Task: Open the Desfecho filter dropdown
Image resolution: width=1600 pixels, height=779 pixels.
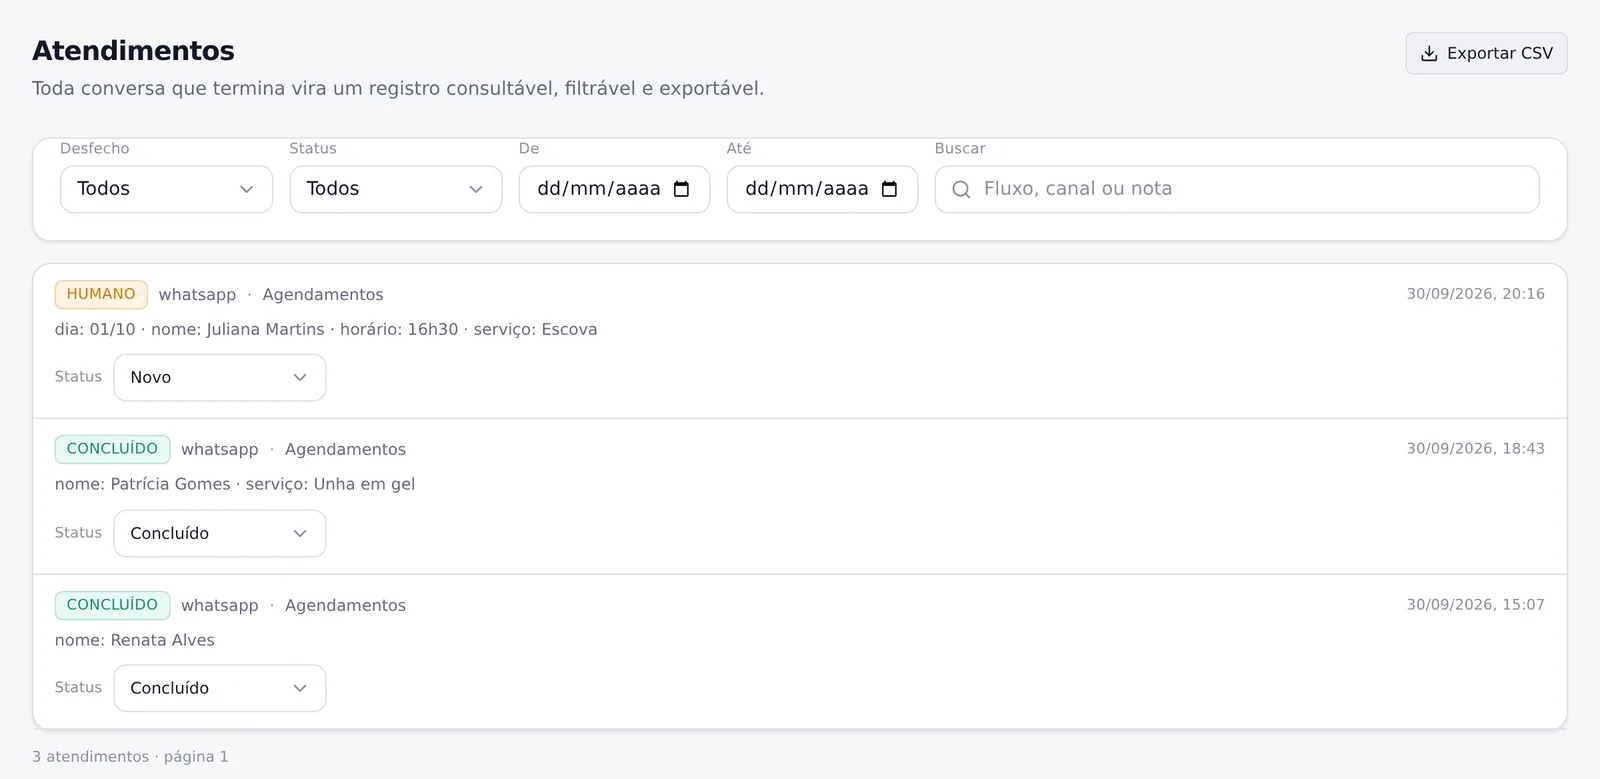Action: pyautogui.click(x=166, y=189)
